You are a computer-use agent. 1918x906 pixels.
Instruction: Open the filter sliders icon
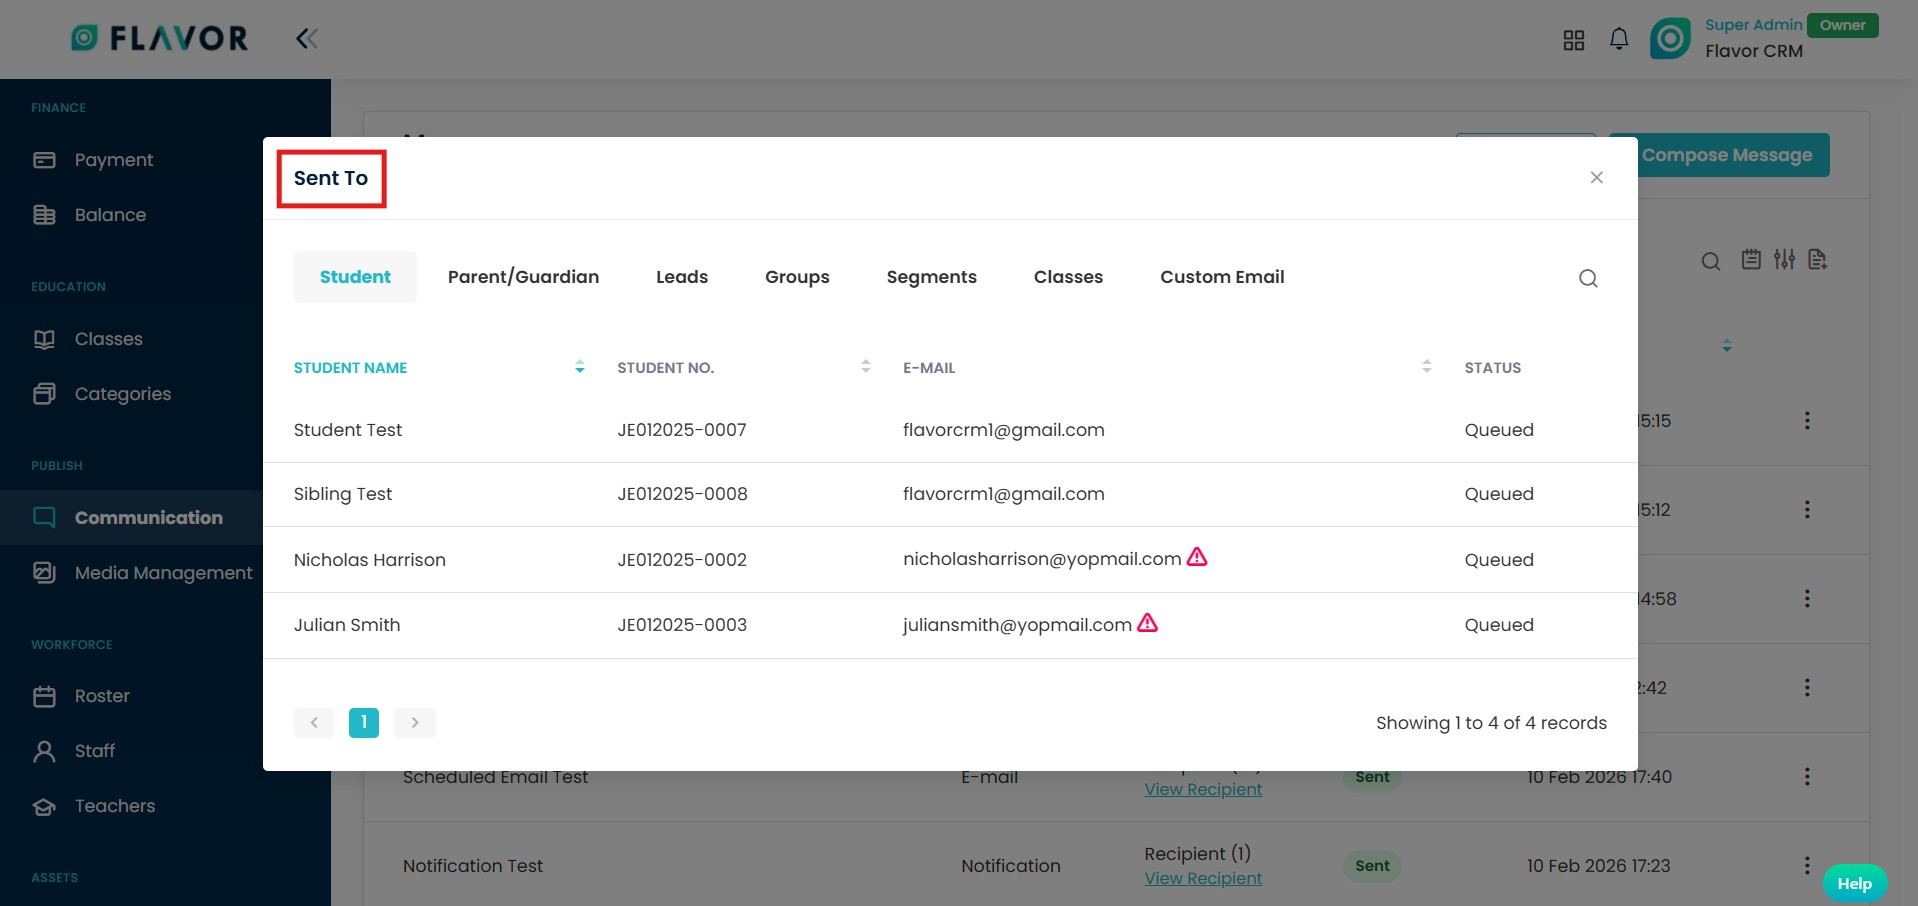(1784, 260)
